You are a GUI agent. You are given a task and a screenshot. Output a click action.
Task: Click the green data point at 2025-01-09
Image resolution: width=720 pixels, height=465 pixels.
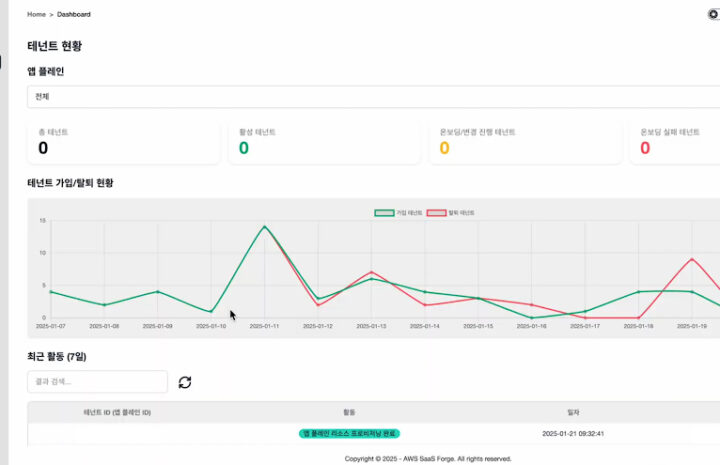click(x=158, y=291)
